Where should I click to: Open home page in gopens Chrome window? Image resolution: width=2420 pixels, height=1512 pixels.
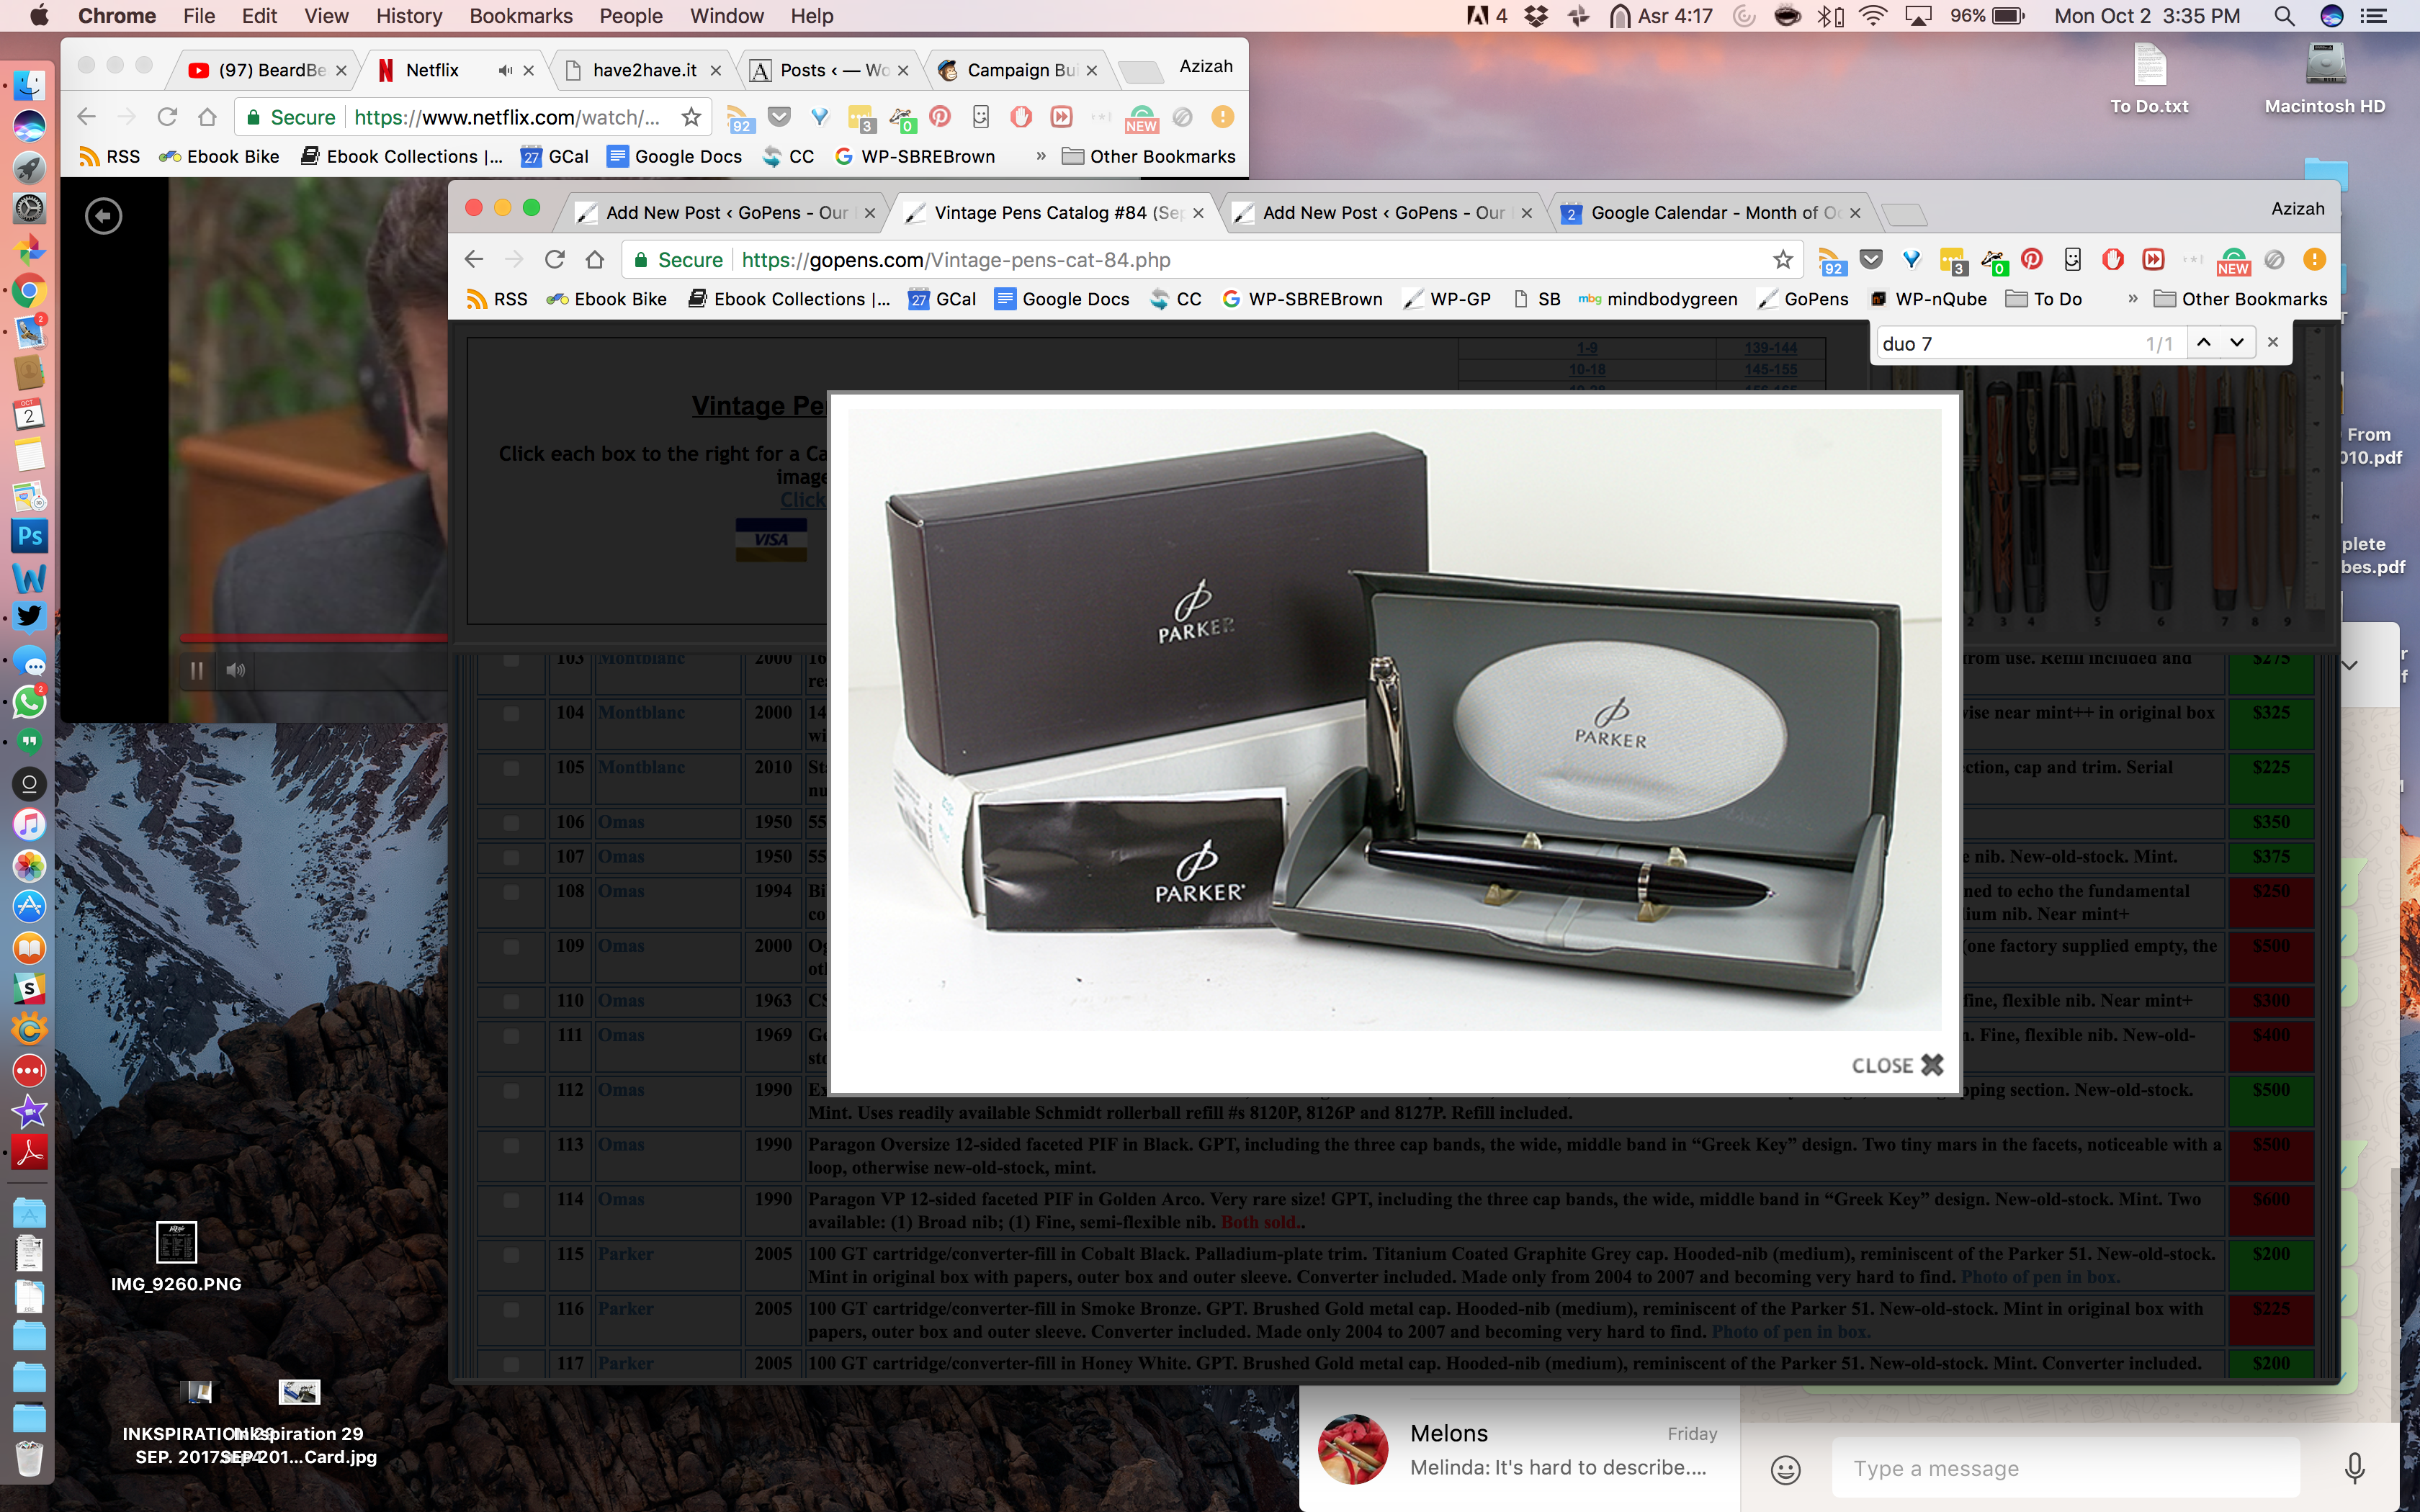(x=595, y=260)
